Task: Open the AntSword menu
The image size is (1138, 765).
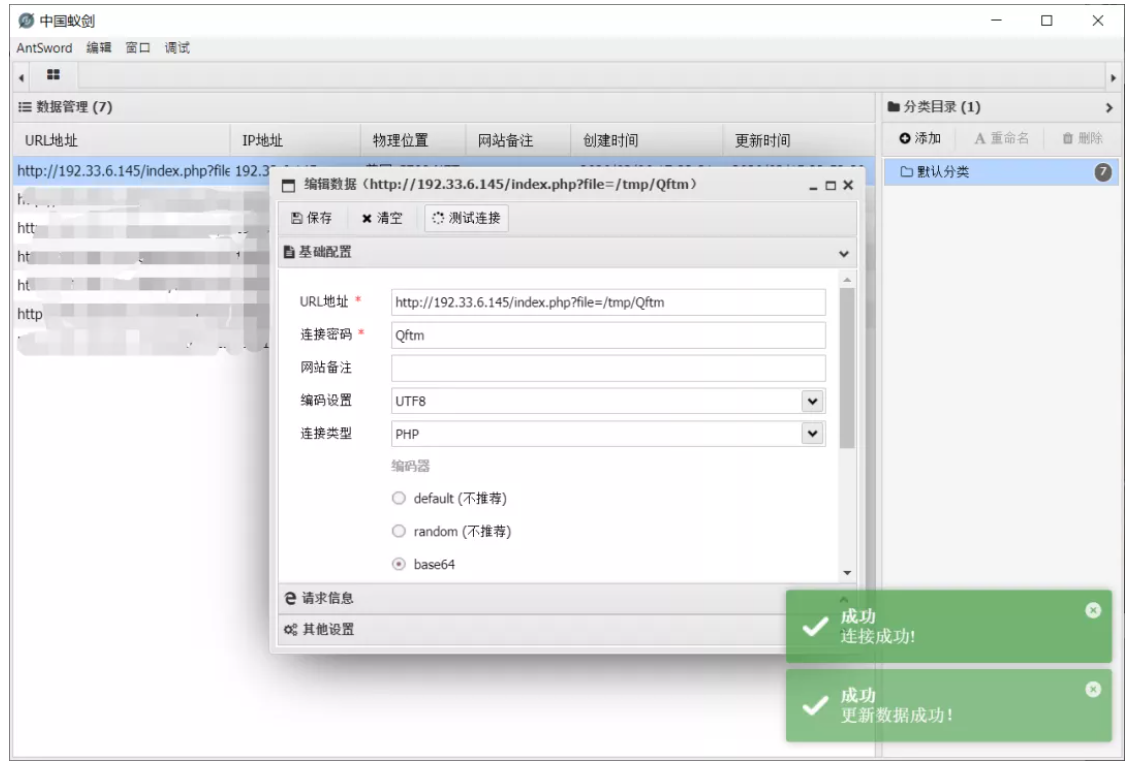Action: [x=44, y=48]
